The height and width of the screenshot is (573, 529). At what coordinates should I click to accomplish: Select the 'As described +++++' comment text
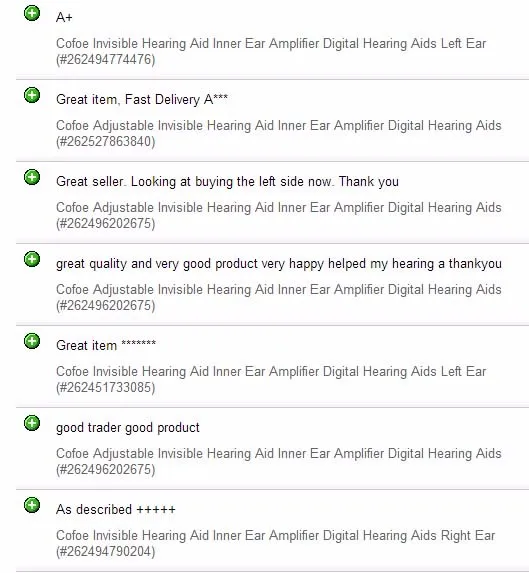click(116, 509)
